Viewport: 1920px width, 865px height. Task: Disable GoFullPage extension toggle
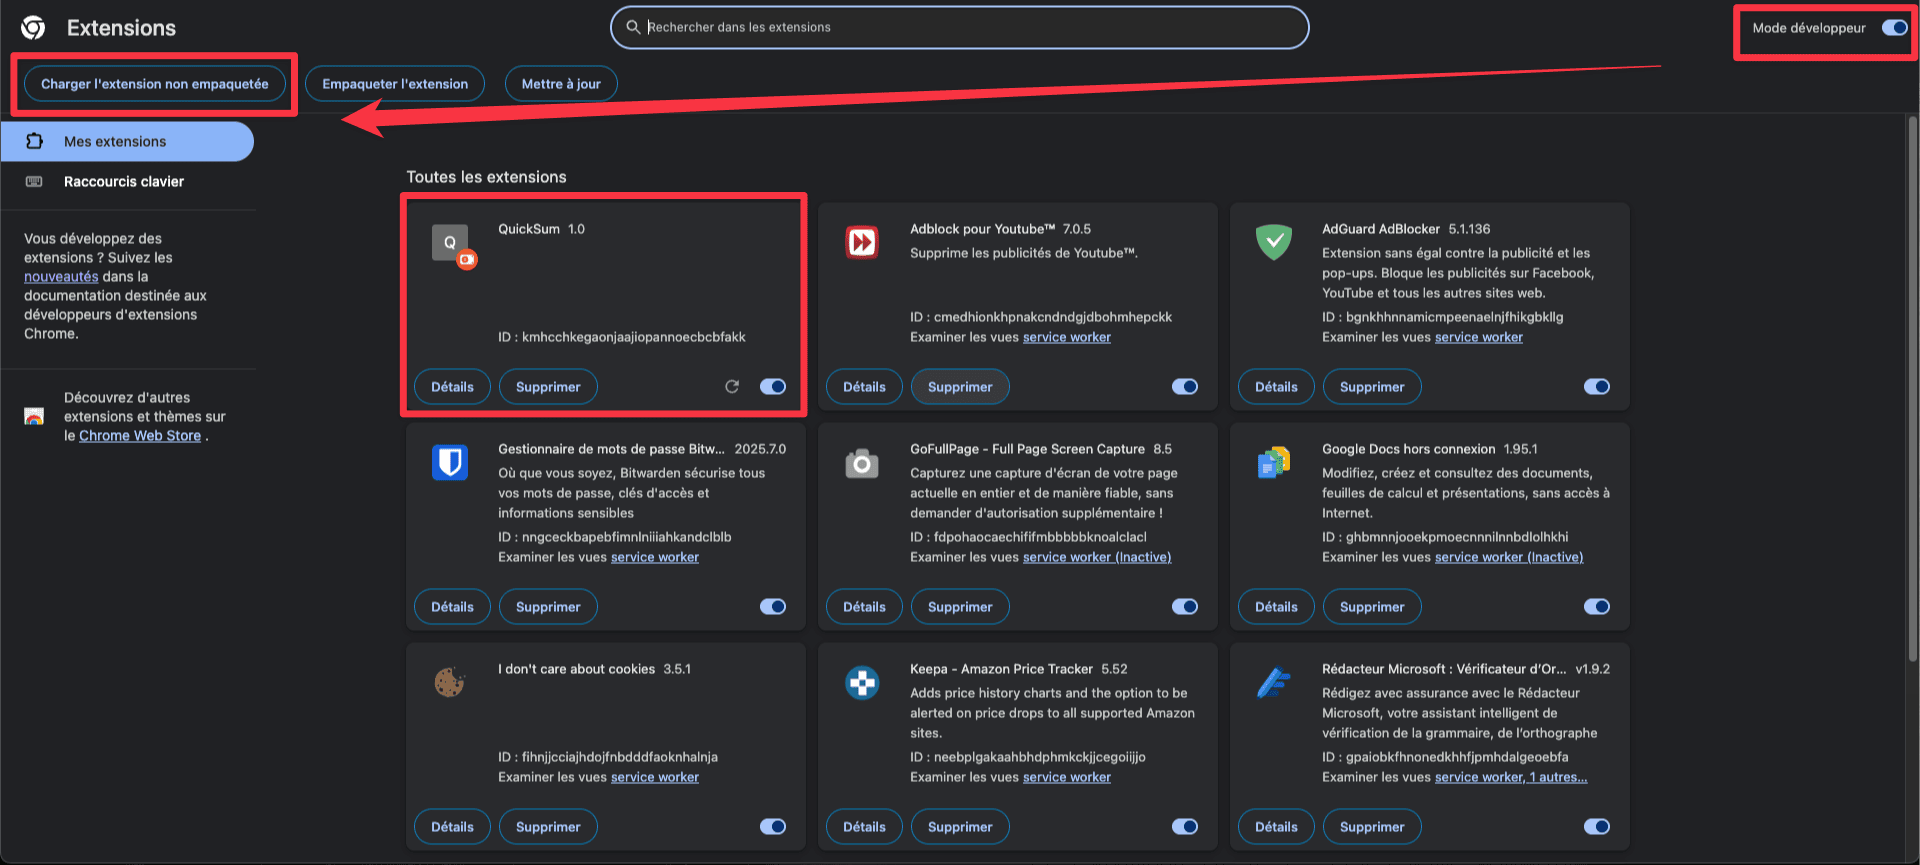tap(1185, 607)
